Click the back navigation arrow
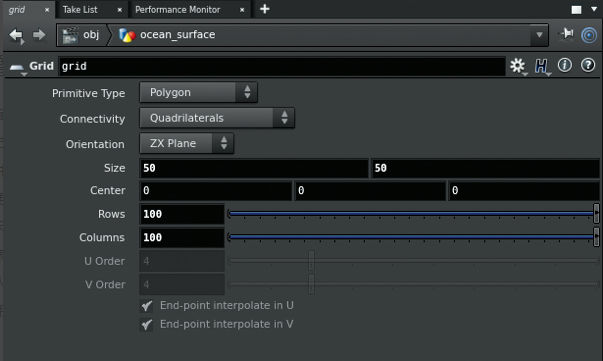The image size is (603, 361). (16, 35)
